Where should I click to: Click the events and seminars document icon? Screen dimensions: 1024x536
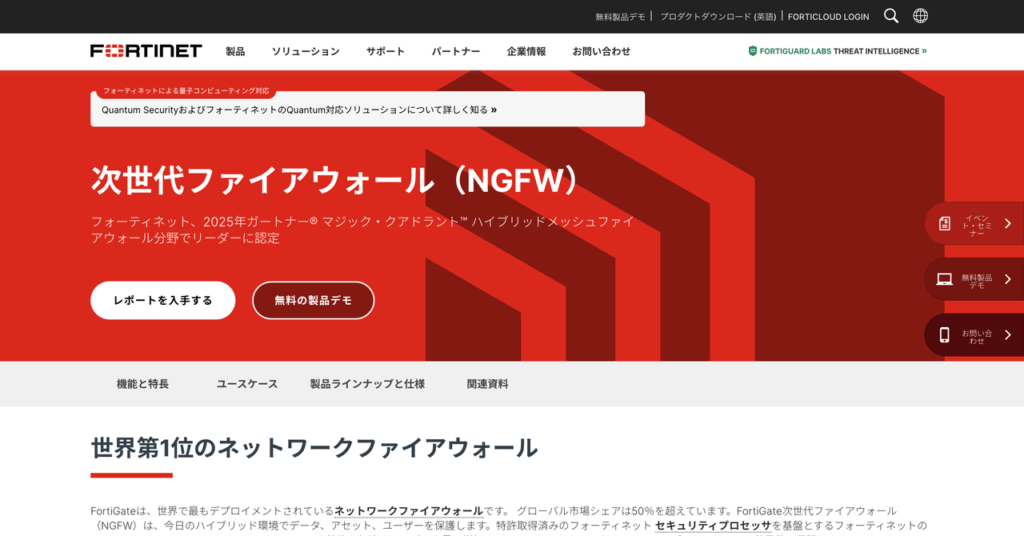coord(944,224)
